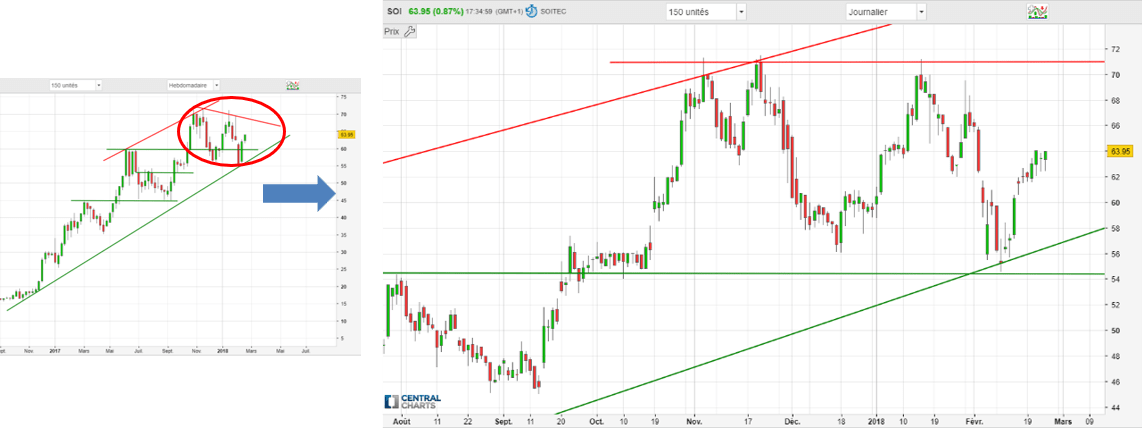The height and width of the screenshot is (428, 1142).
Task: Click the Oct. label on the daily time axis
Action: tap(596, 421)
